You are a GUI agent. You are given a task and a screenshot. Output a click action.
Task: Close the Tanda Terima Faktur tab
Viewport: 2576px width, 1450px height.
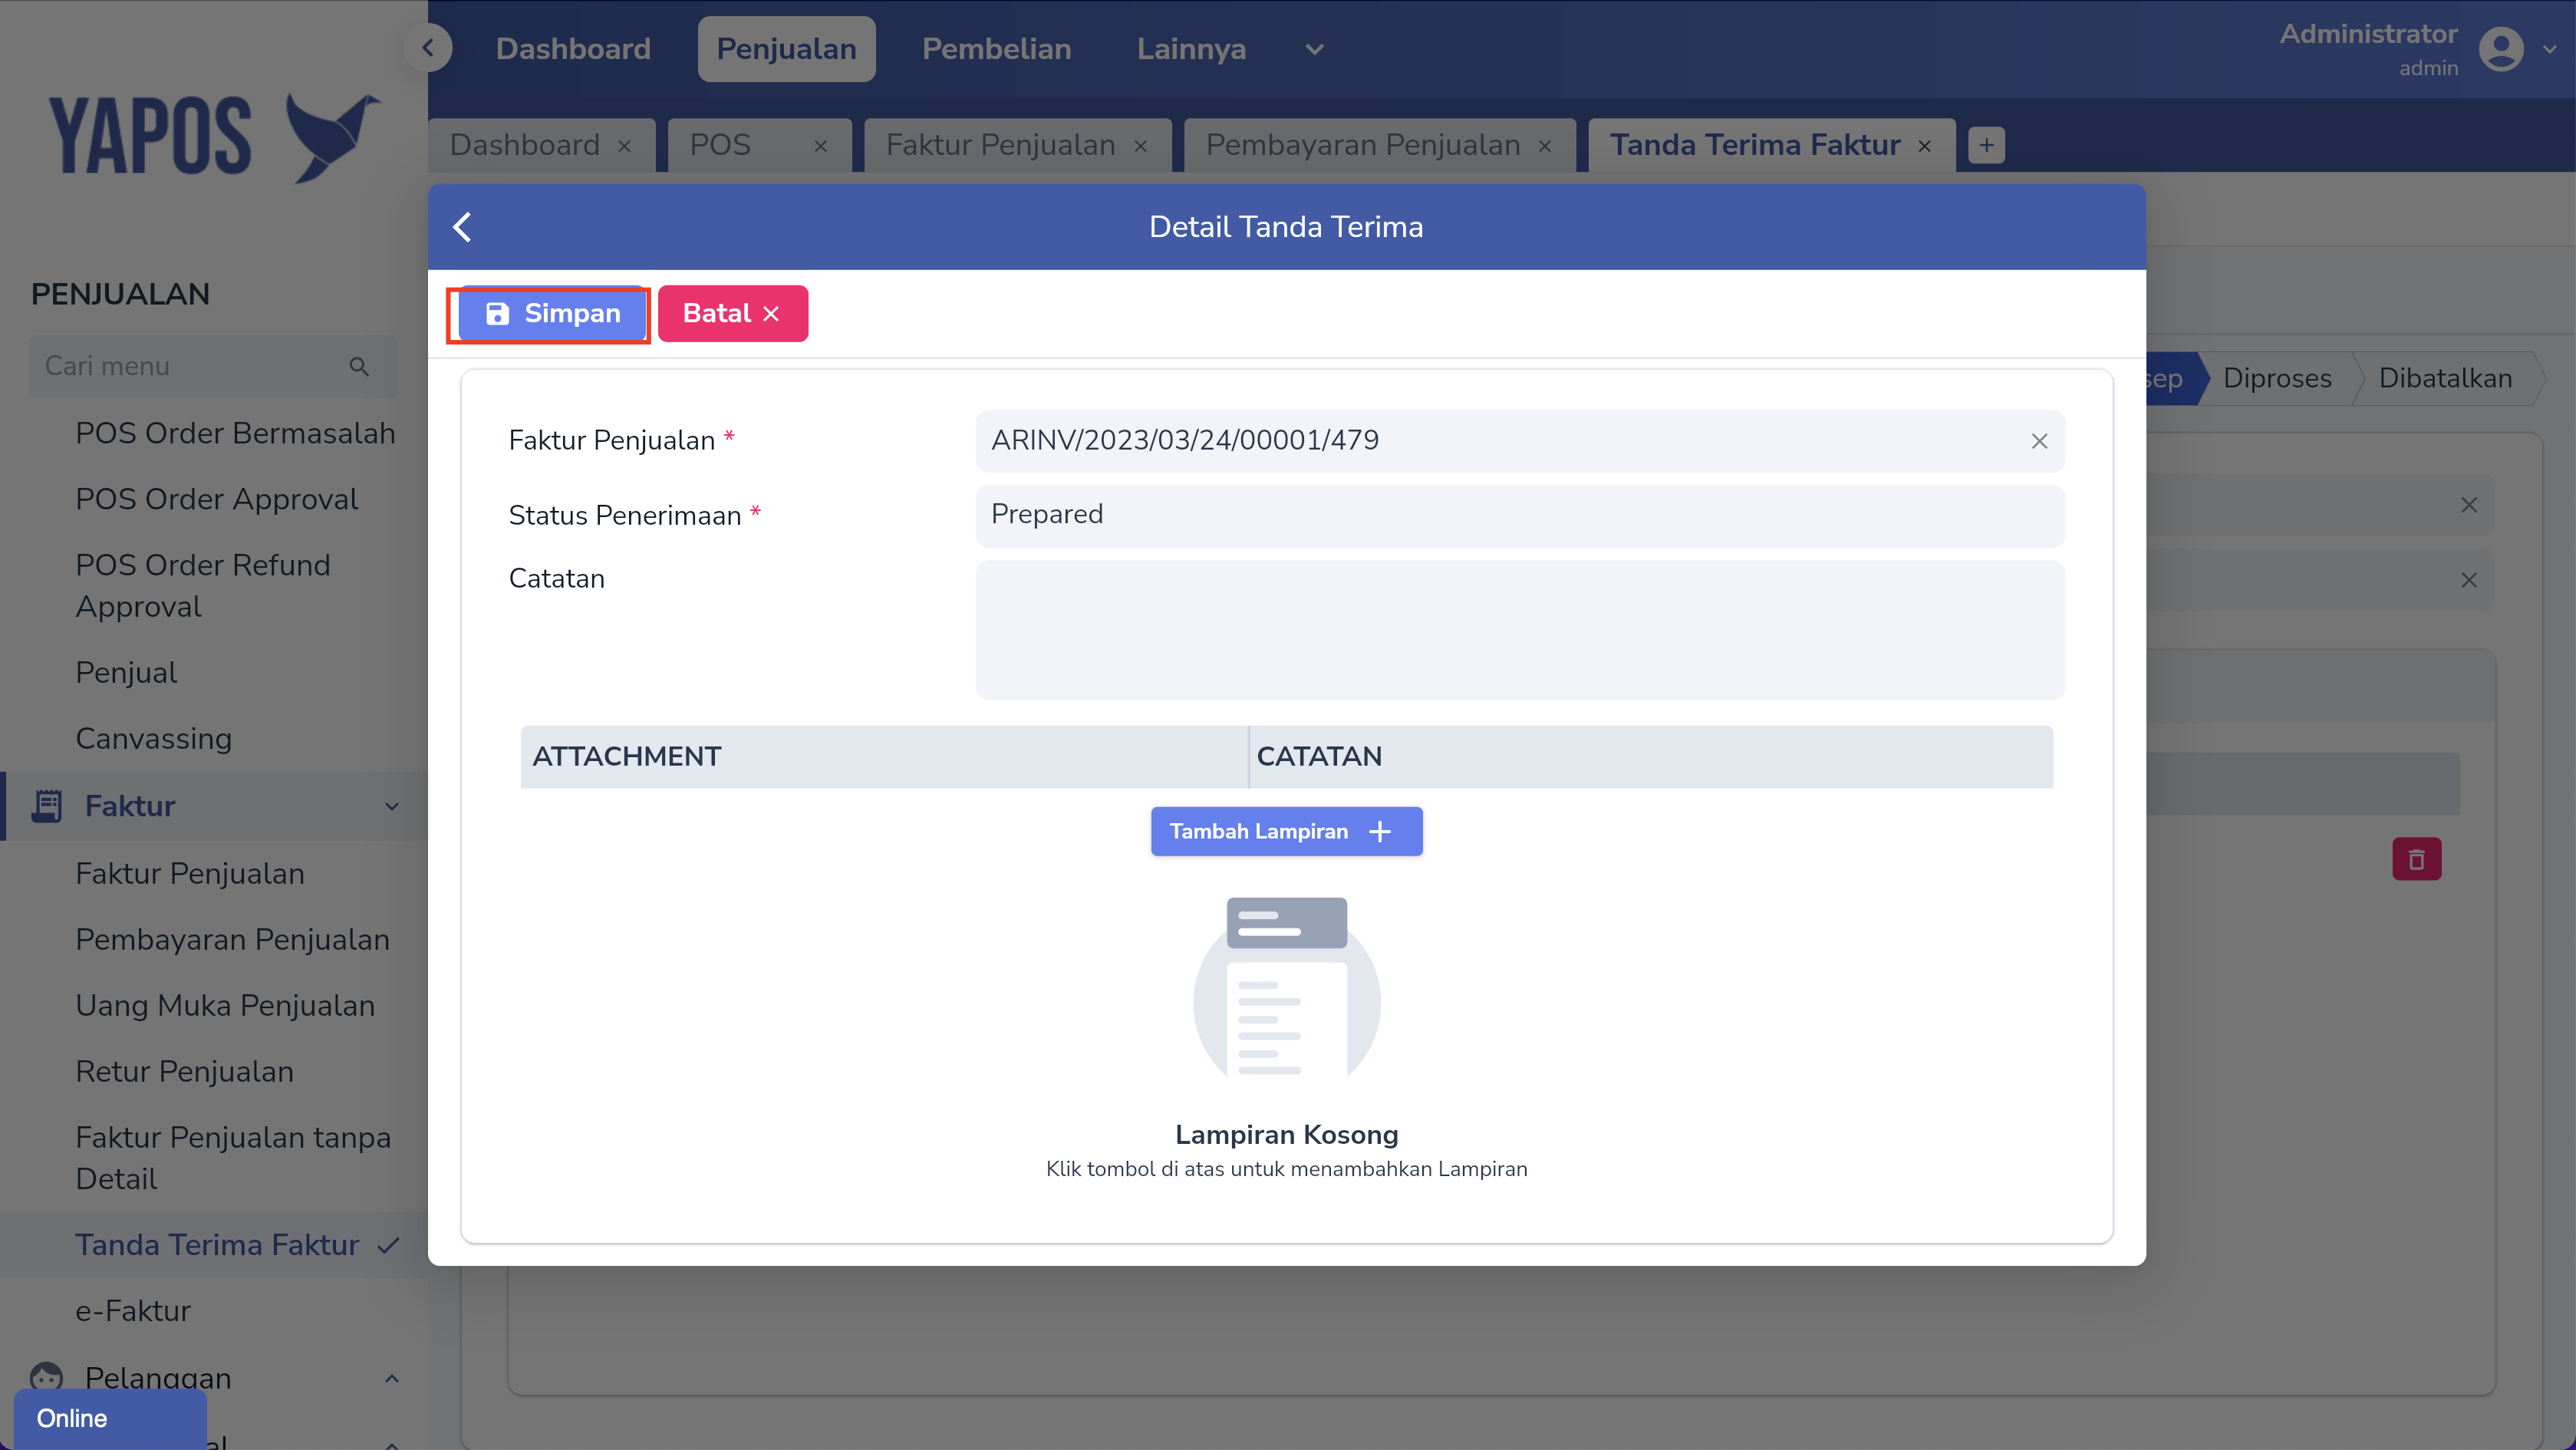[x=1925, y=147]
